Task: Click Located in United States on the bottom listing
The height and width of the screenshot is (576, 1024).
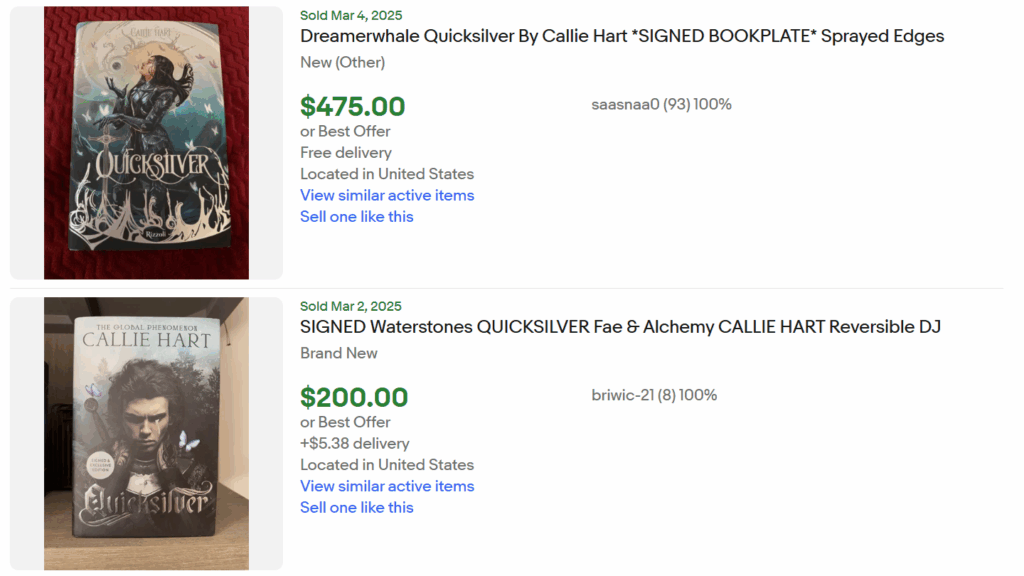Action: coord(387,465)
